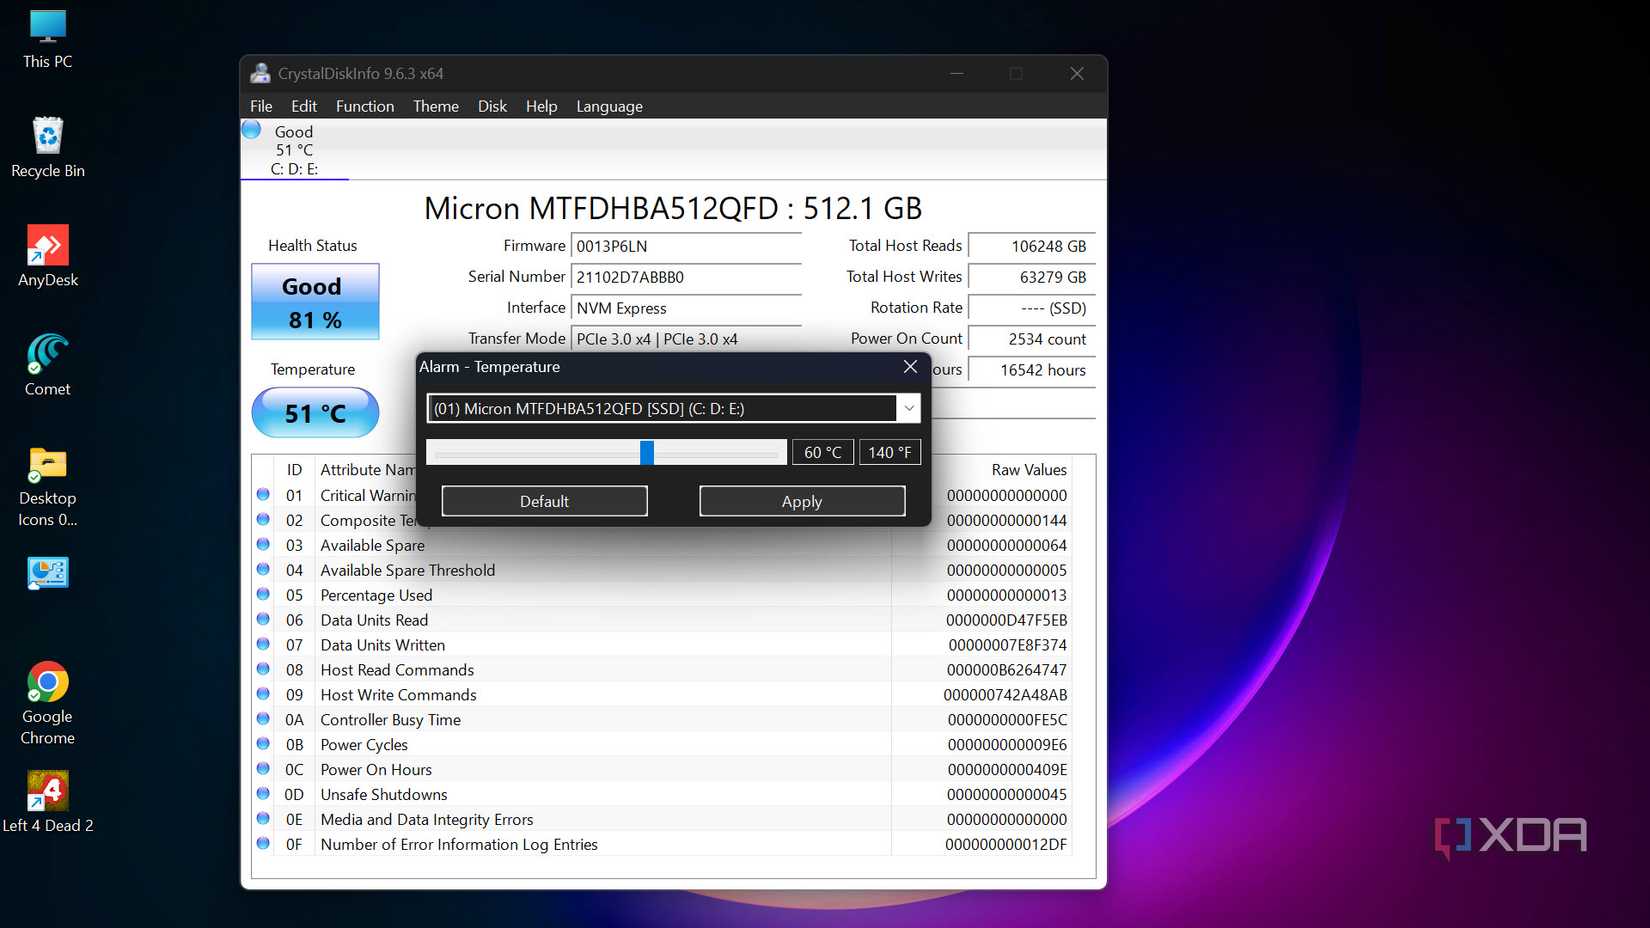Screen dimensions: 1650x928
Task: Reset the alarm to Default
Action: point(544,501)
